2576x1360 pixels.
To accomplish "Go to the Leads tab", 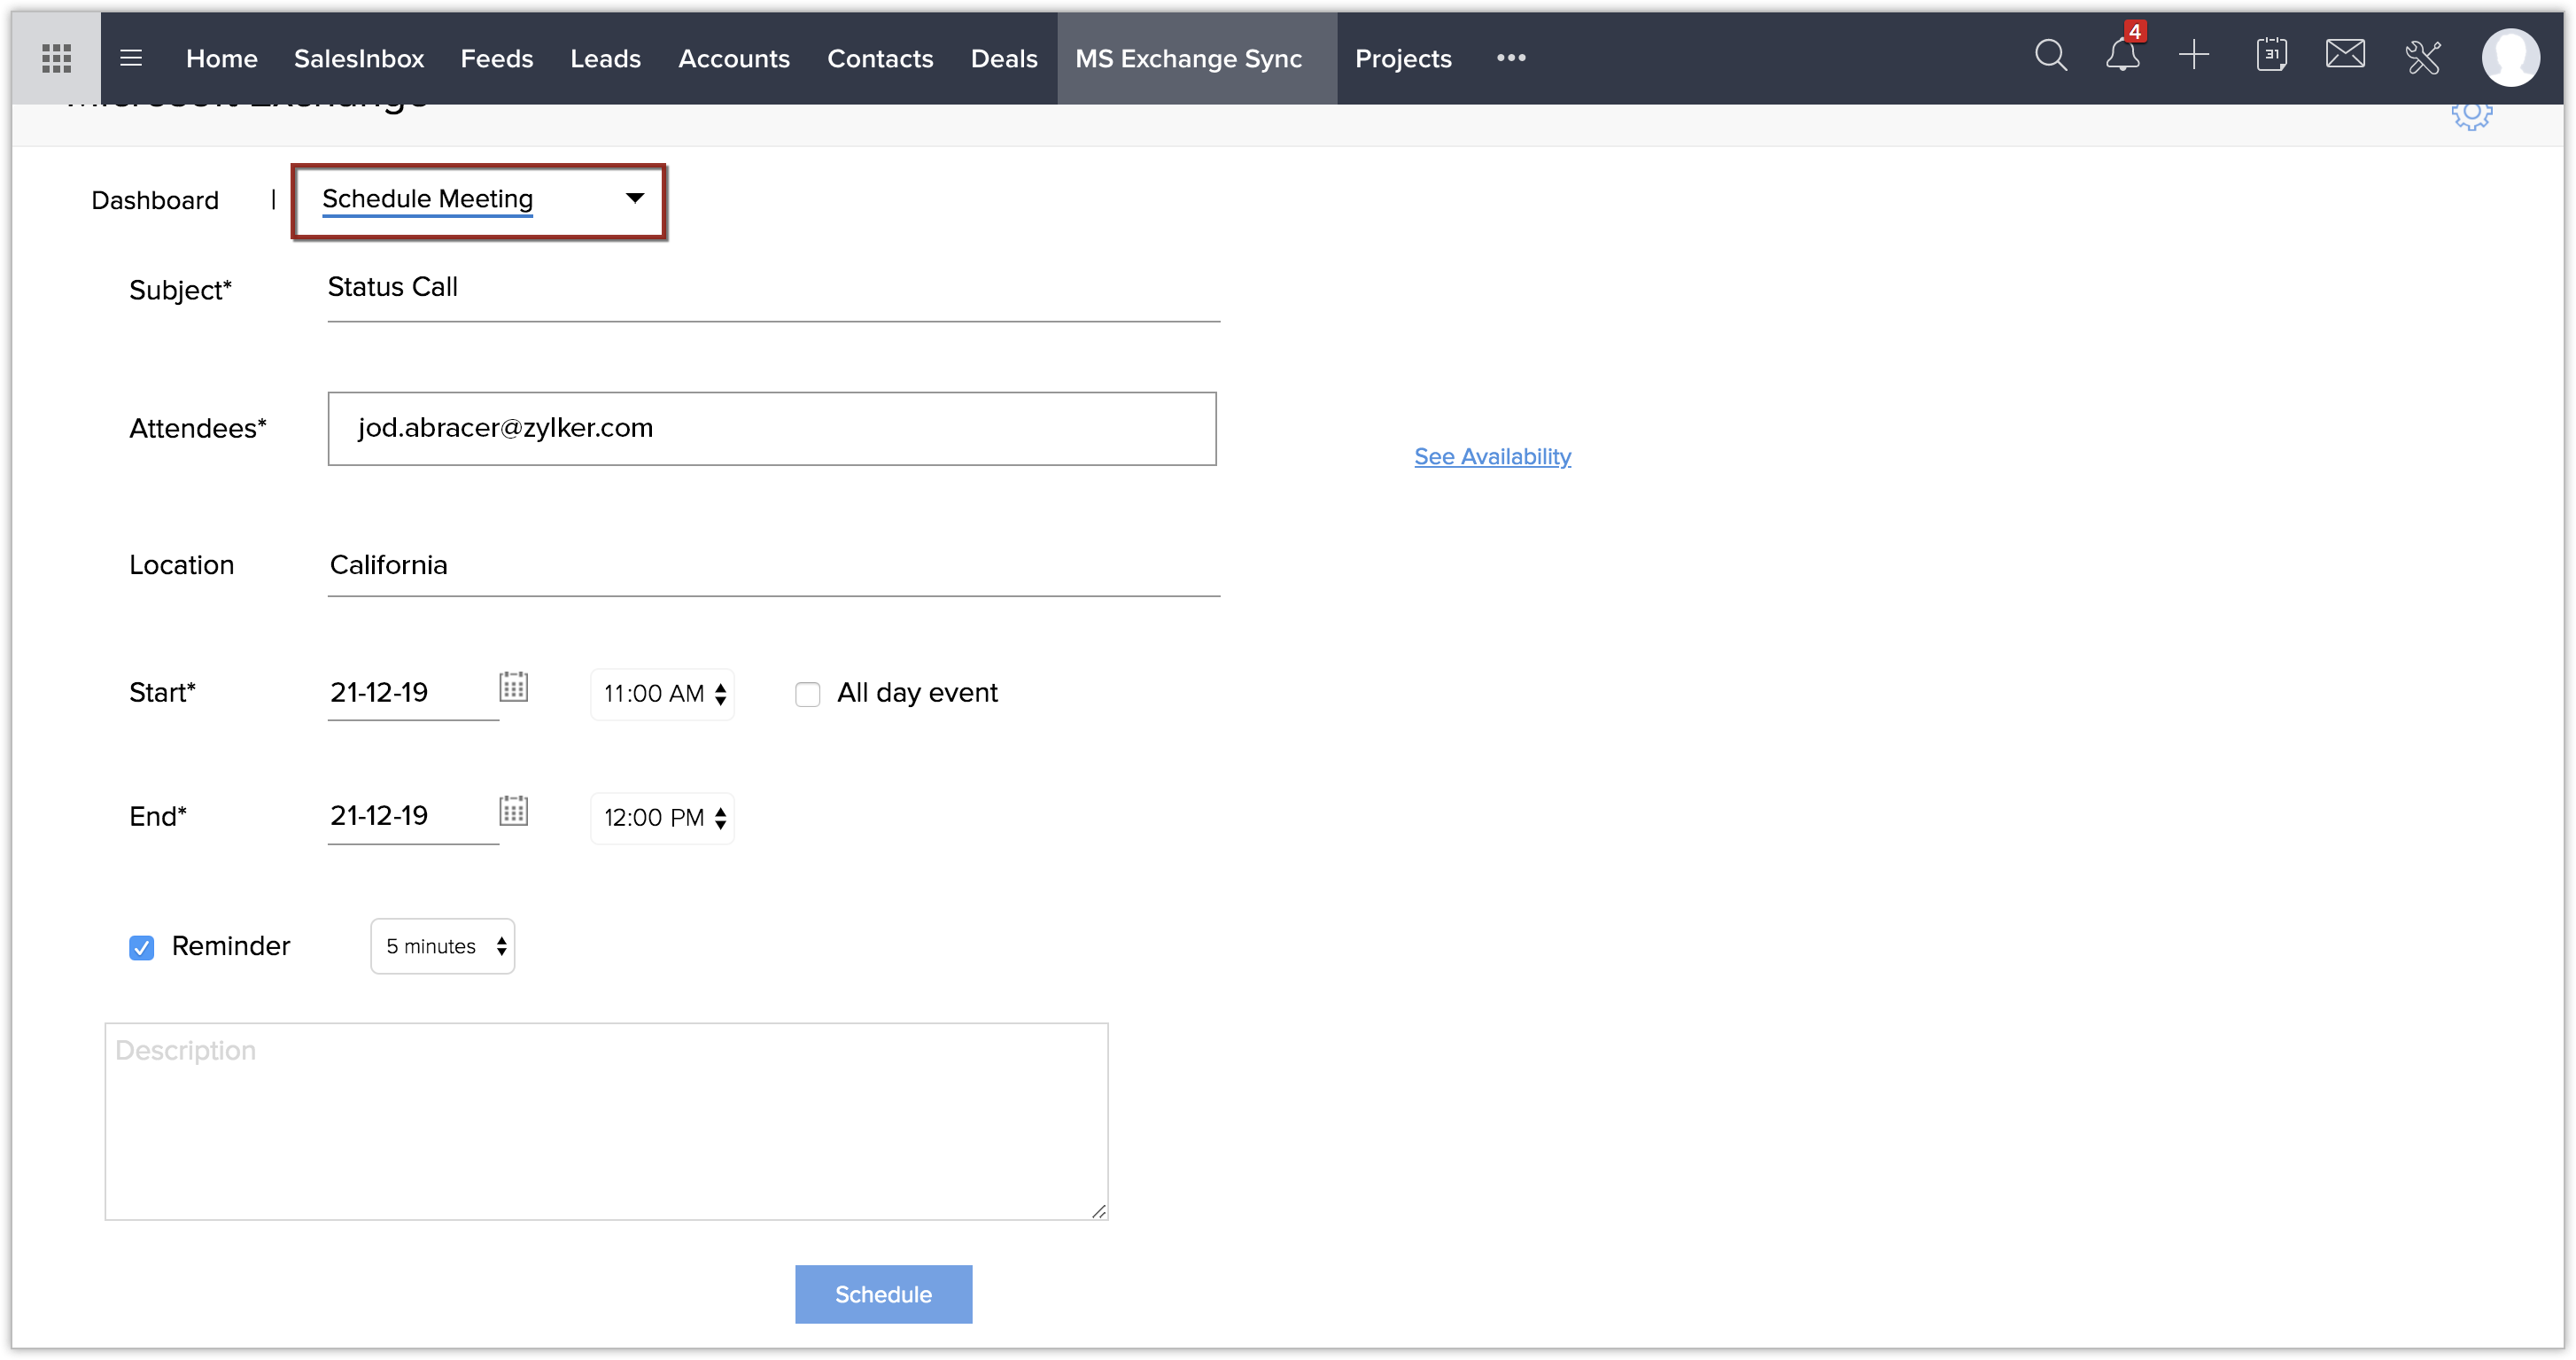I will (605, 58).
